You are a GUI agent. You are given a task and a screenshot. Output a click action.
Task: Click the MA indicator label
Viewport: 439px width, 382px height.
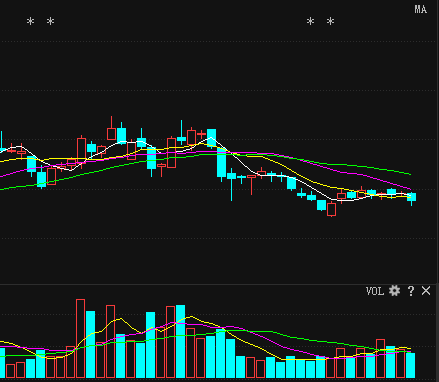(x=420, y=9)
